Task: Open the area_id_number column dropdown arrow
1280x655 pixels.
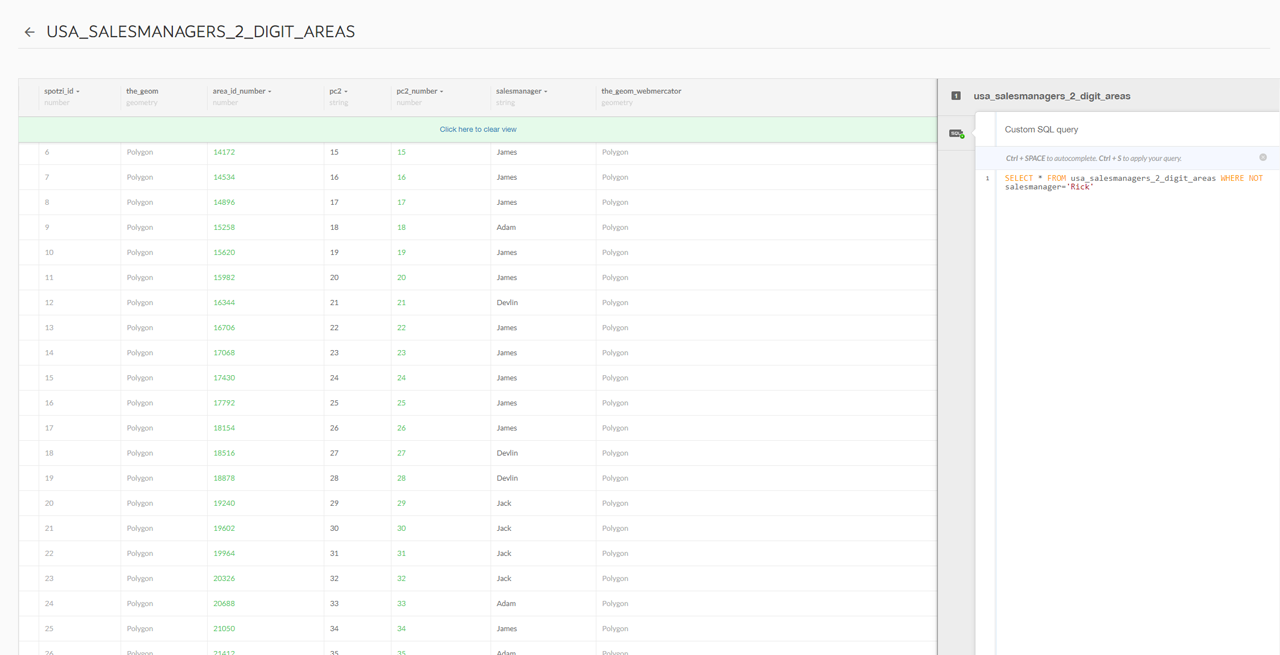Action: 269,92
